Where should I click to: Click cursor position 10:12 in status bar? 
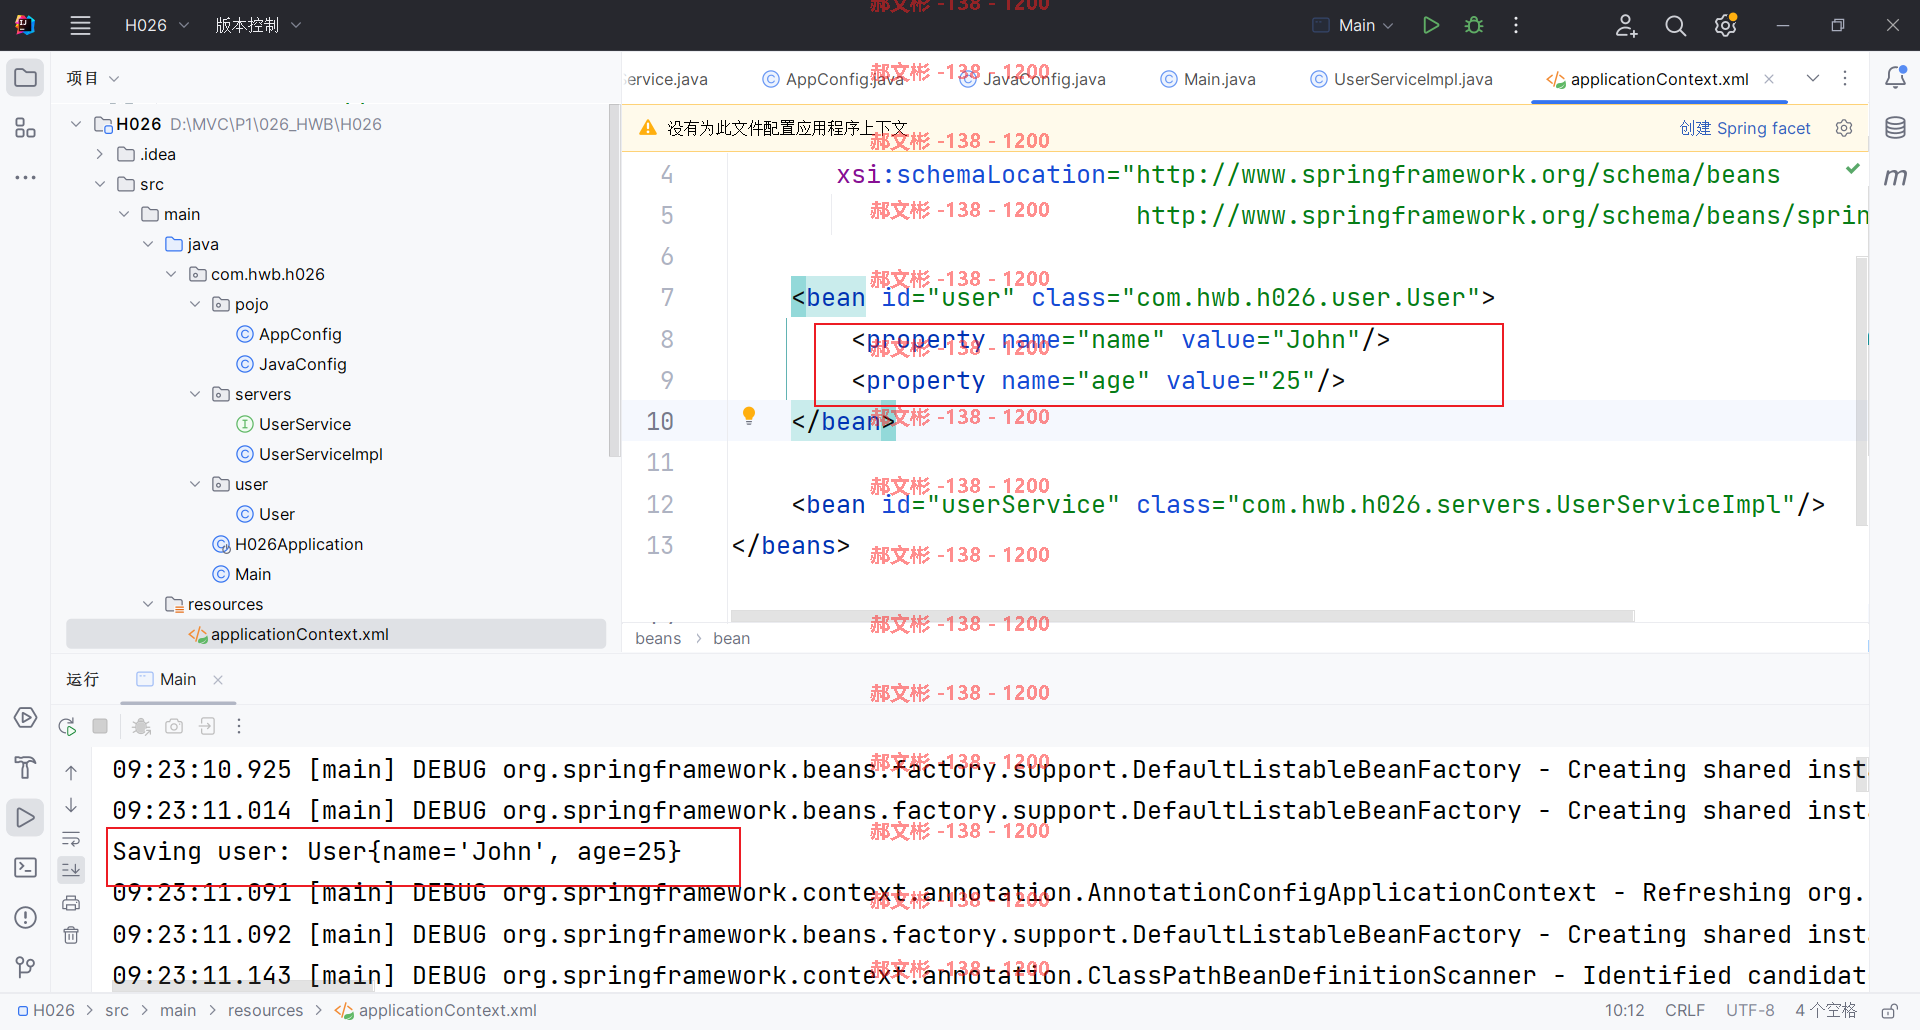(1625, 1011)
